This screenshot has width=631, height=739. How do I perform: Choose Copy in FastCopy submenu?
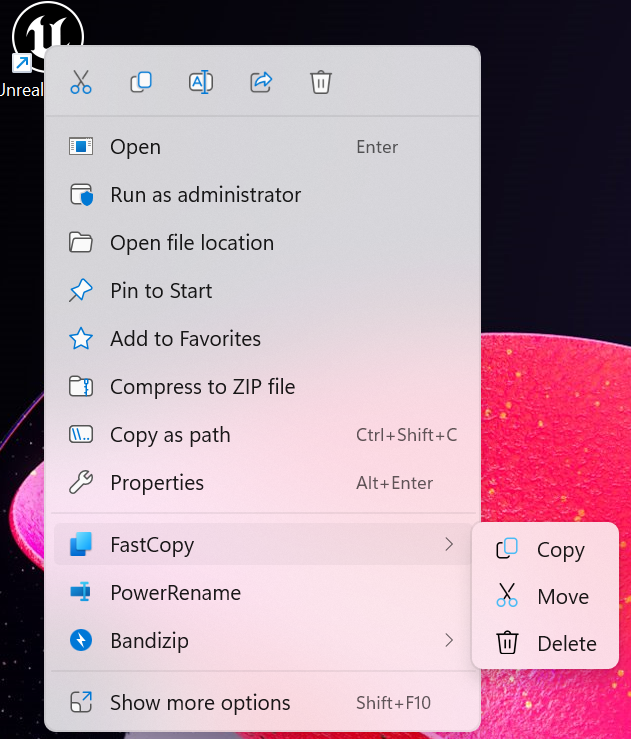click(545, 550)
